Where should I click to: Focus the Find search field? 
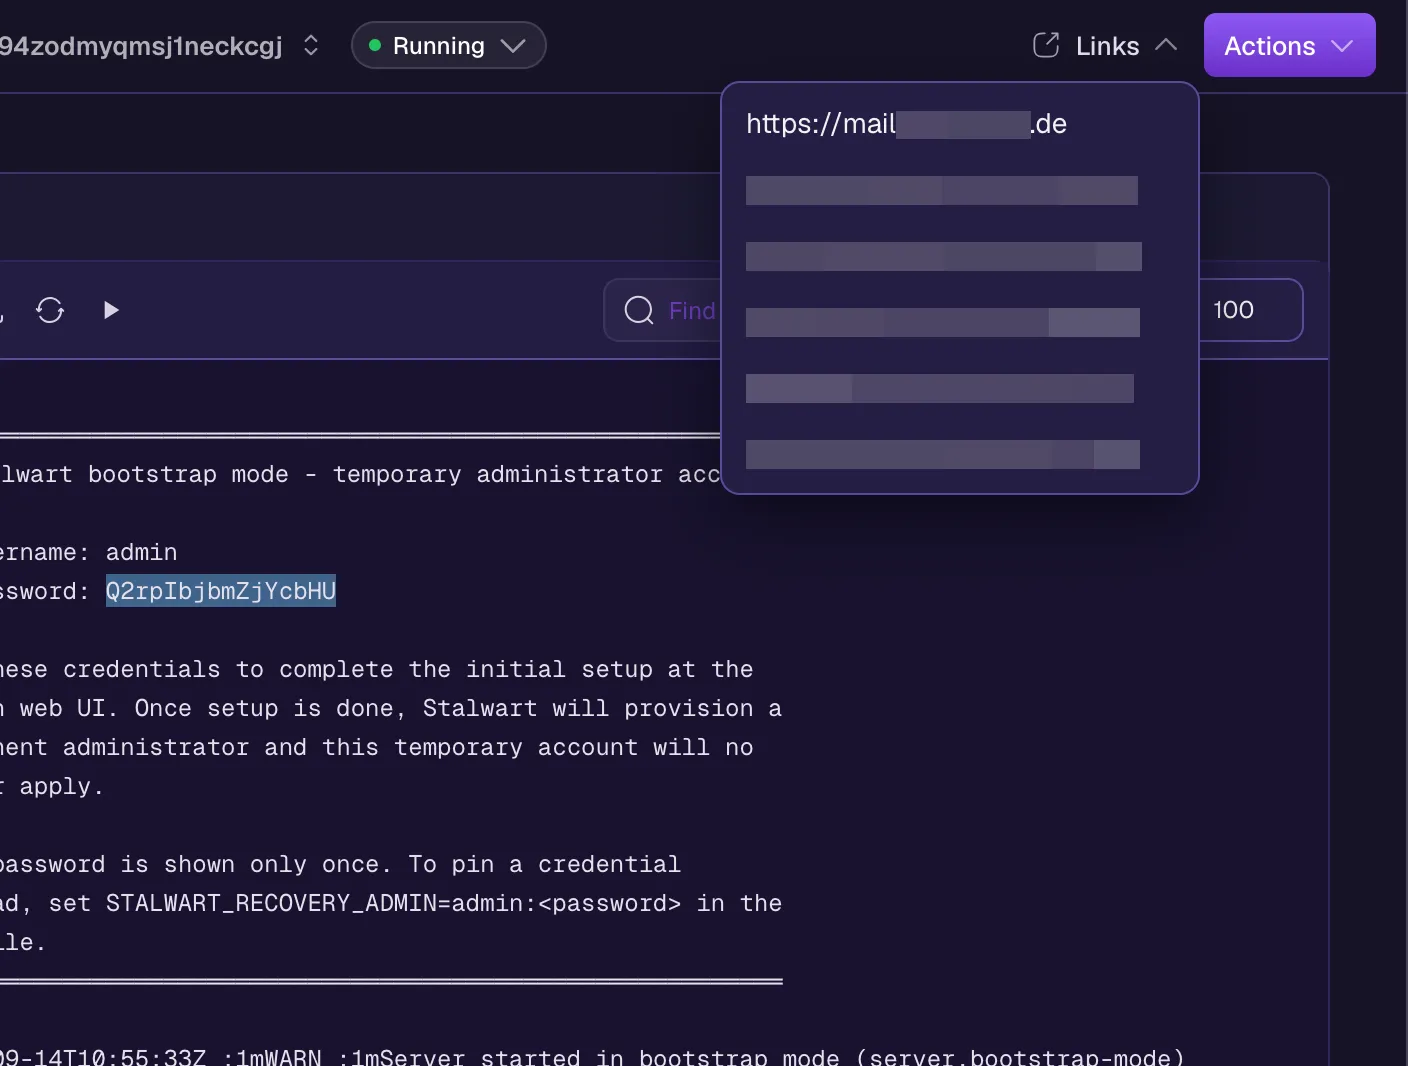(x=663, y=310)
